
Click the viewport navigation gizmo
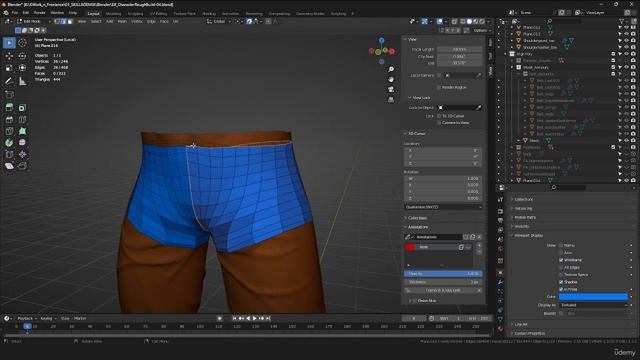coord(382,51)
